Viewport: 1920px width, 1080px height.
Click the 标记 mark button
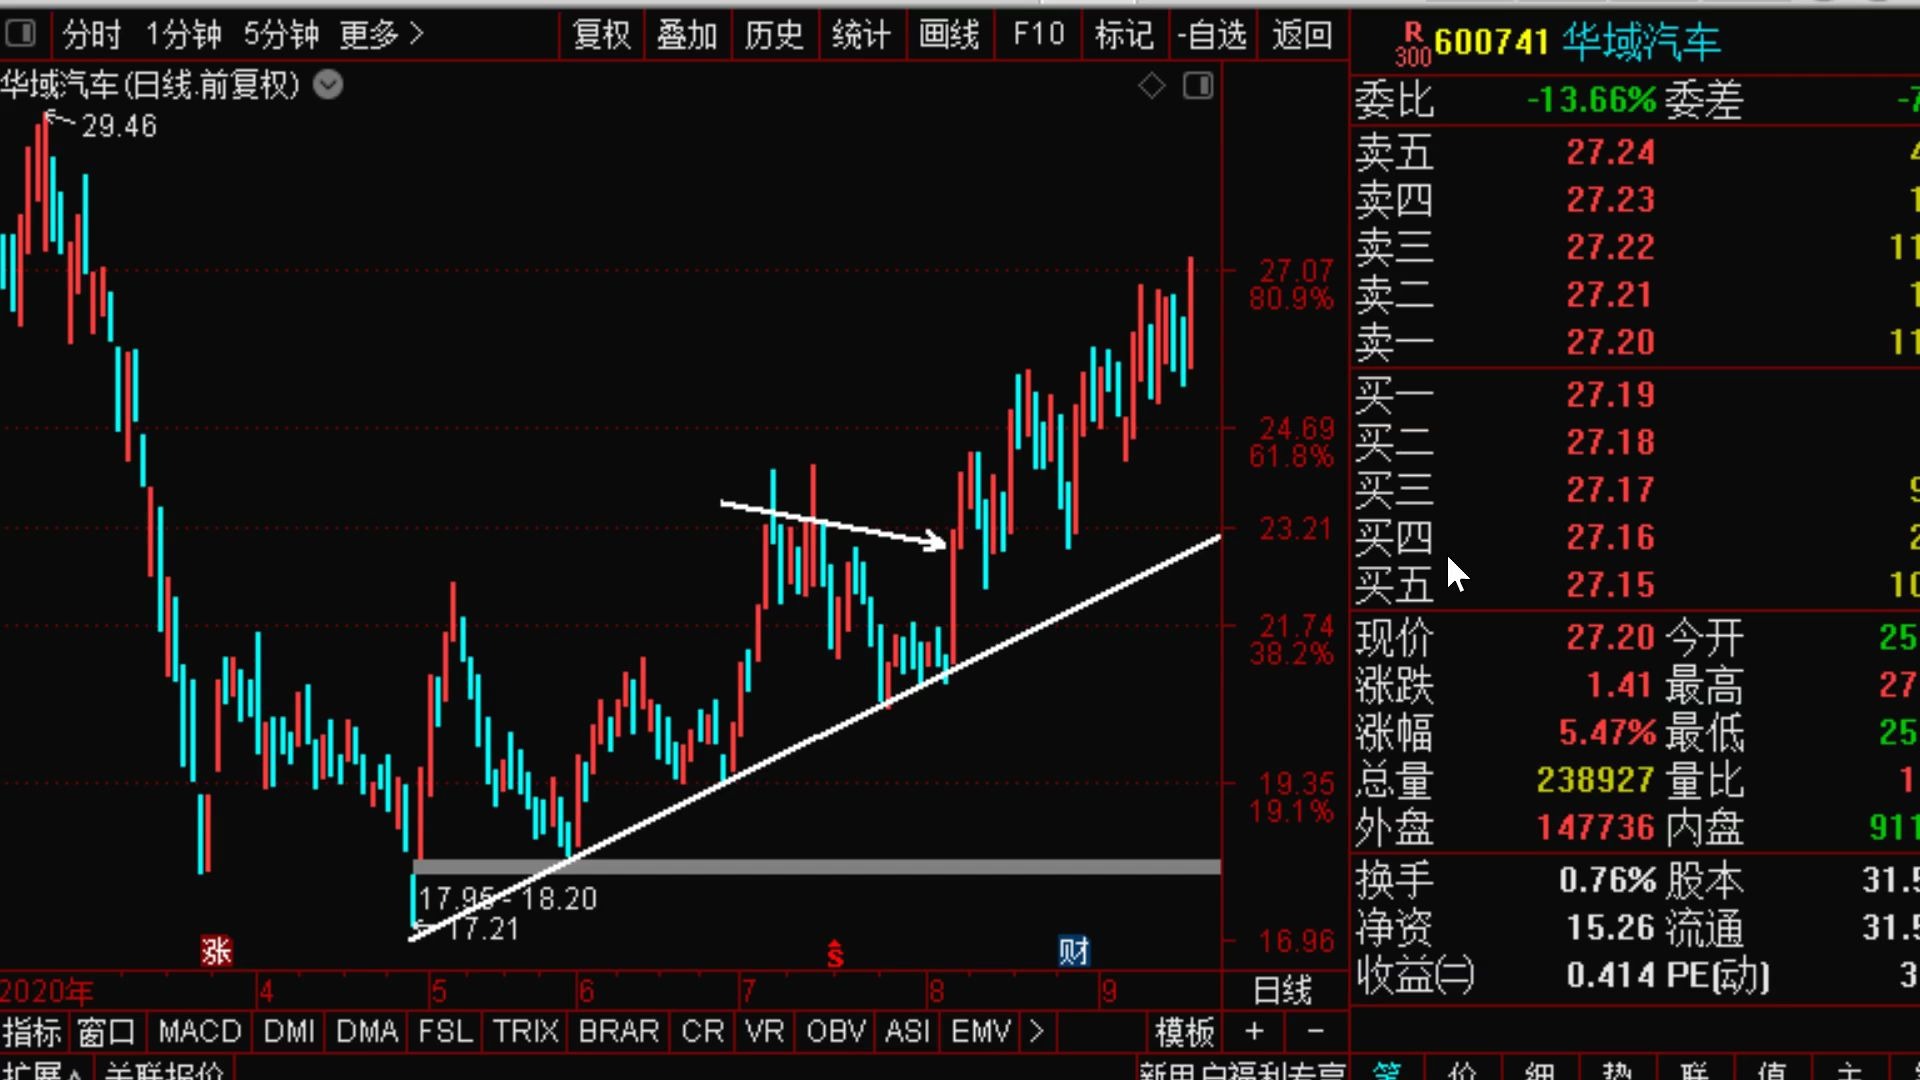coord(1124,35)
